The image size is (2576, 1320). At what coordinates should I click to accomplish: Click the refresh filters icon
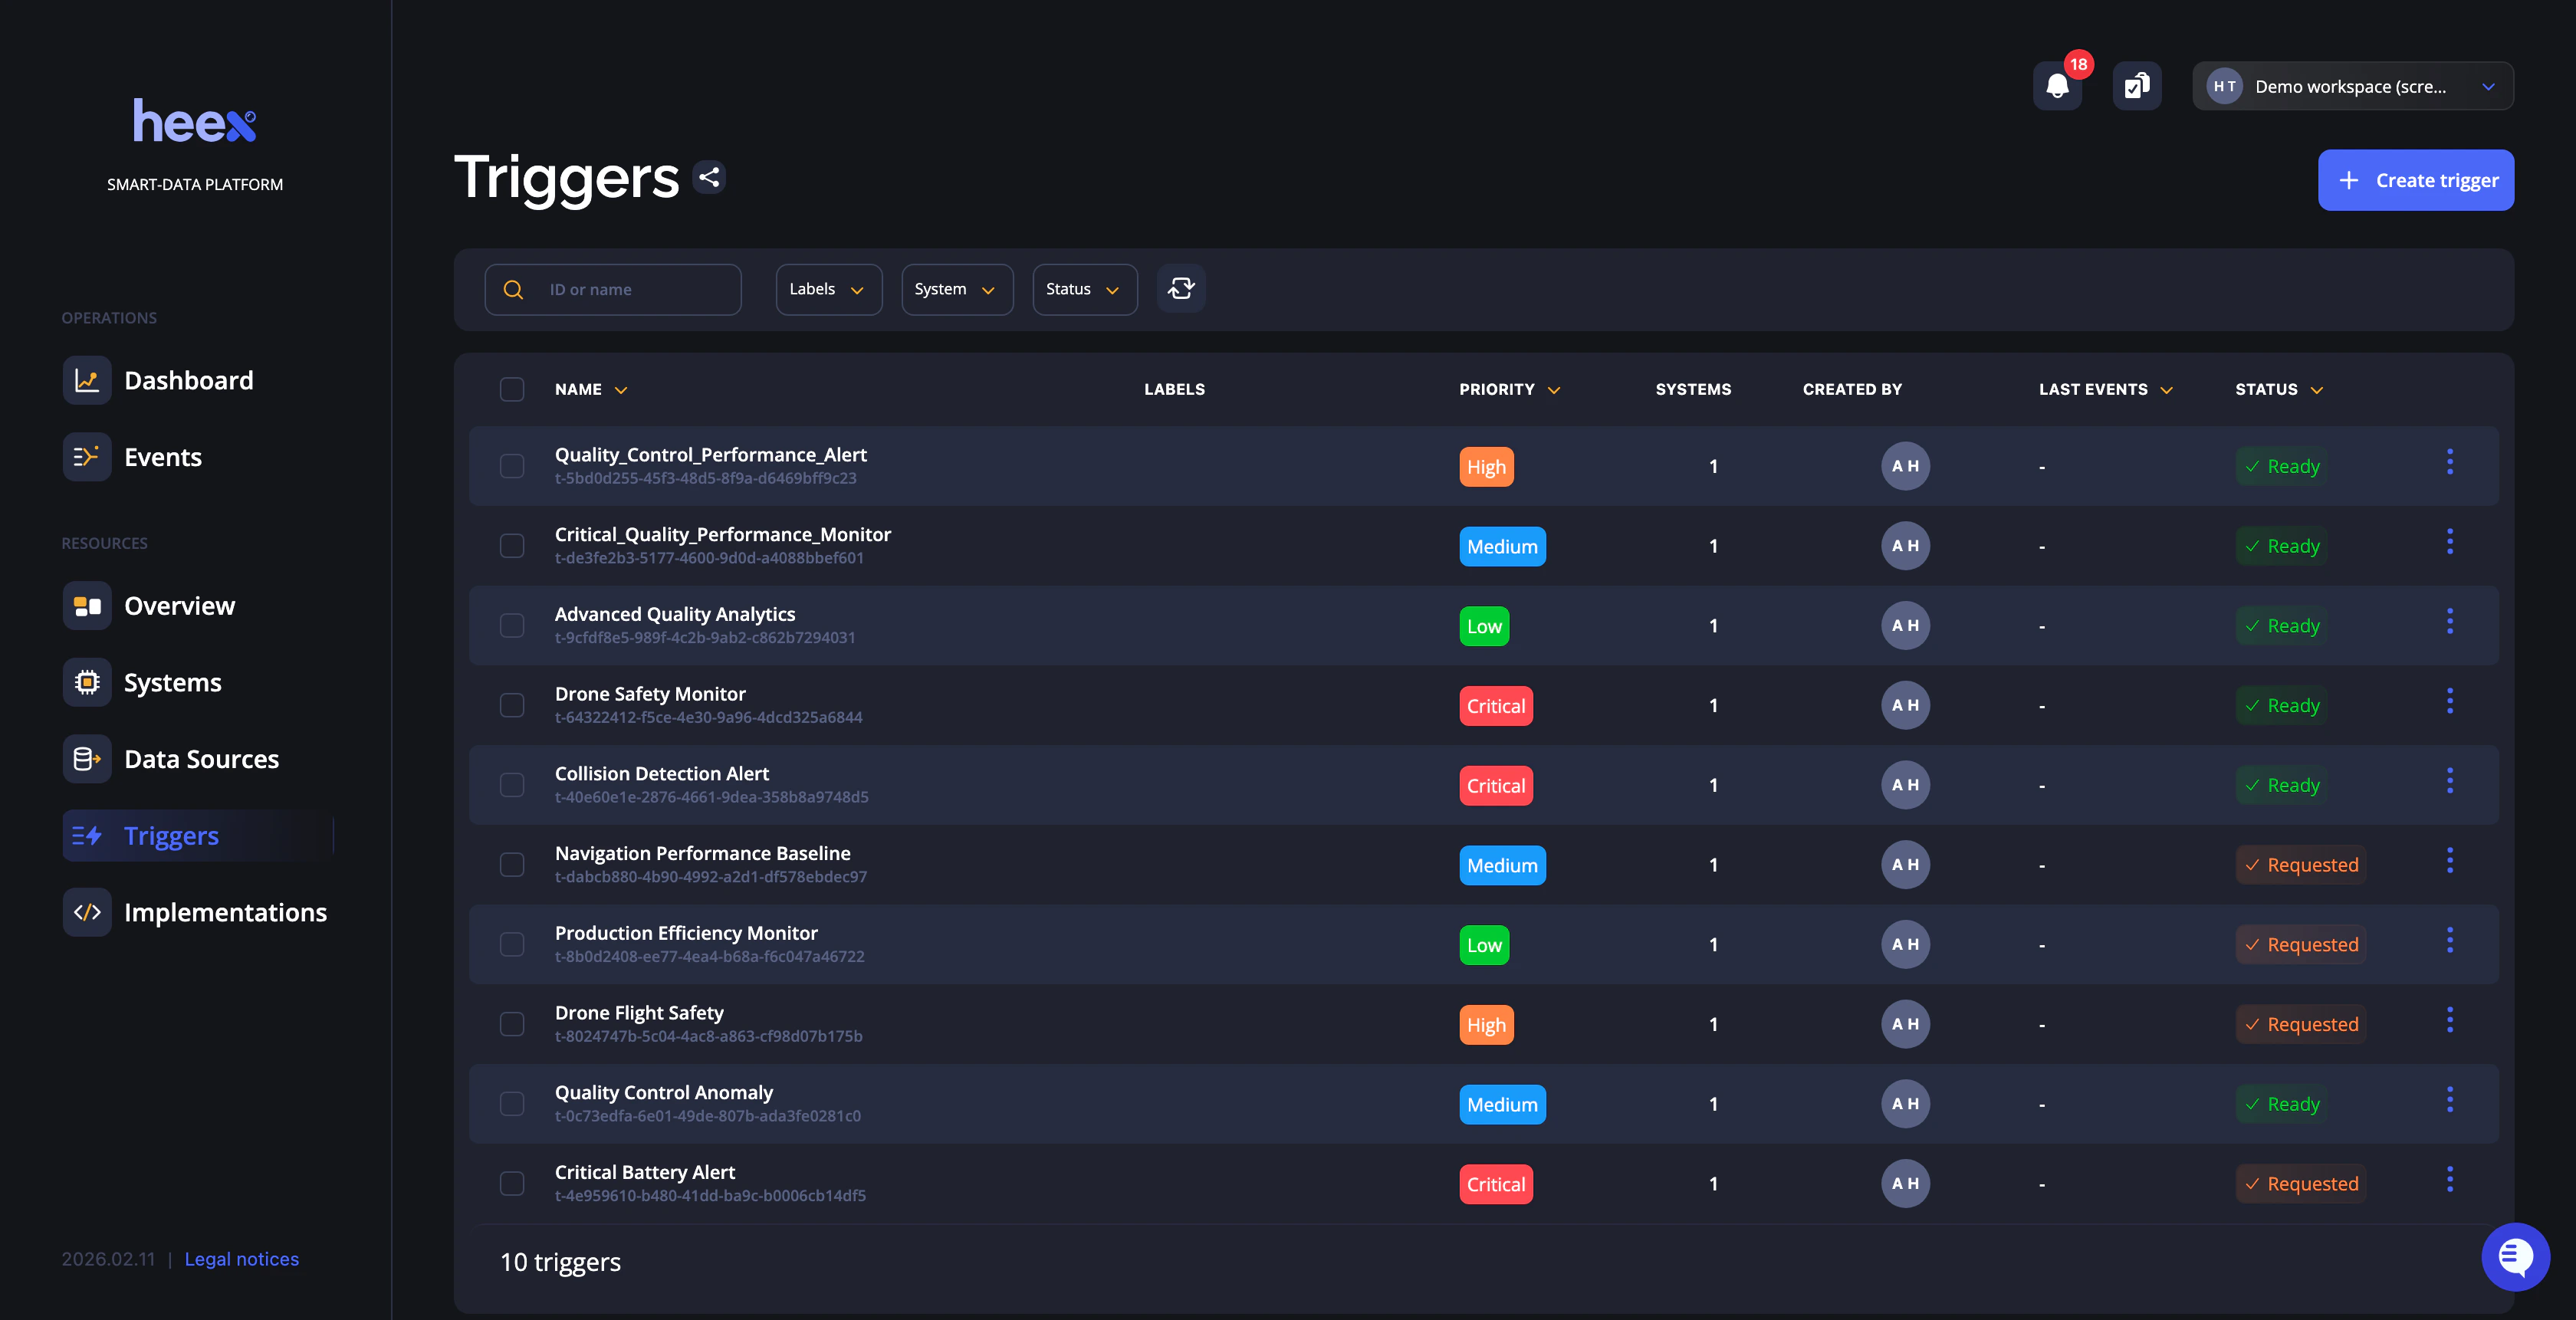click(1181, 289)
